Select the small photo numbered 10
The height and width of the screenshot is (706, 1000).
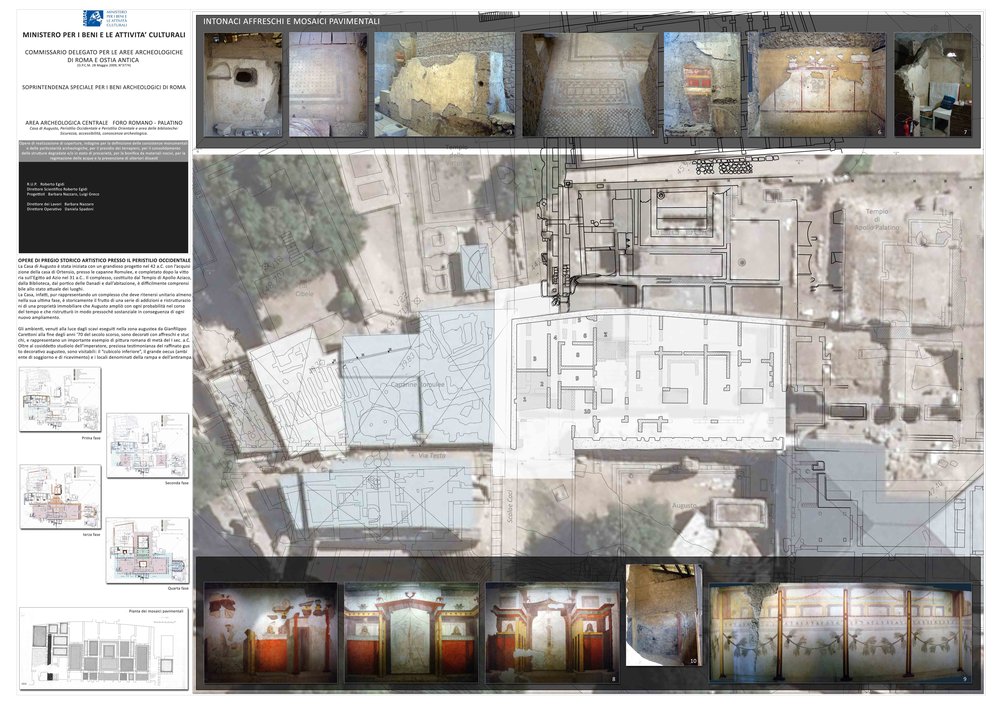(664, 615)
